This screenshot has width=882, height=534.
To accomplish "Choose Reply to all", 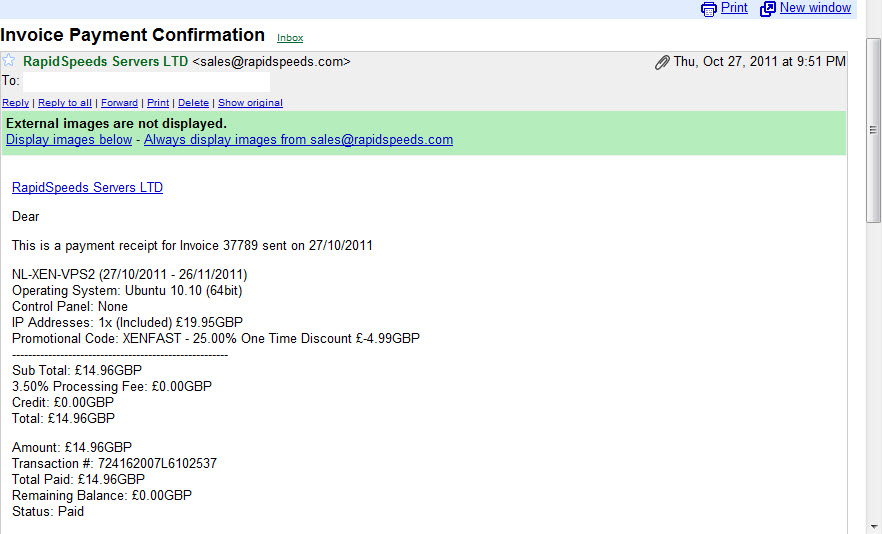I will (65, 102).
